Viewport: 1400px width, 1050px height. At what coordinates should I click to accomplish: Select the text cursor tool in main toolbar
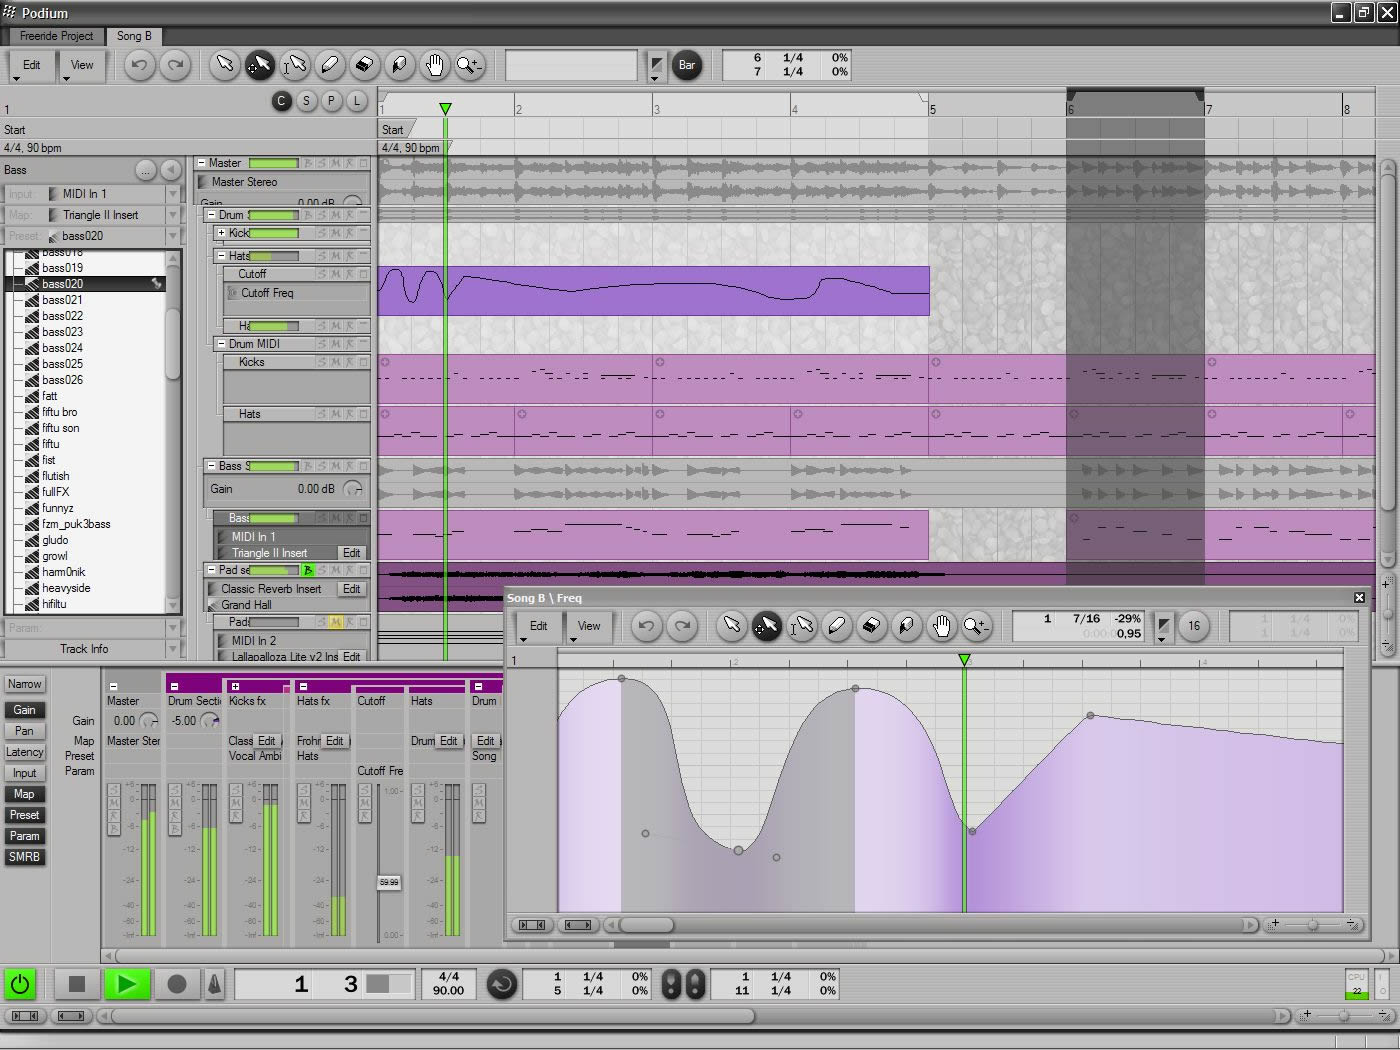[x=294, y=65]
